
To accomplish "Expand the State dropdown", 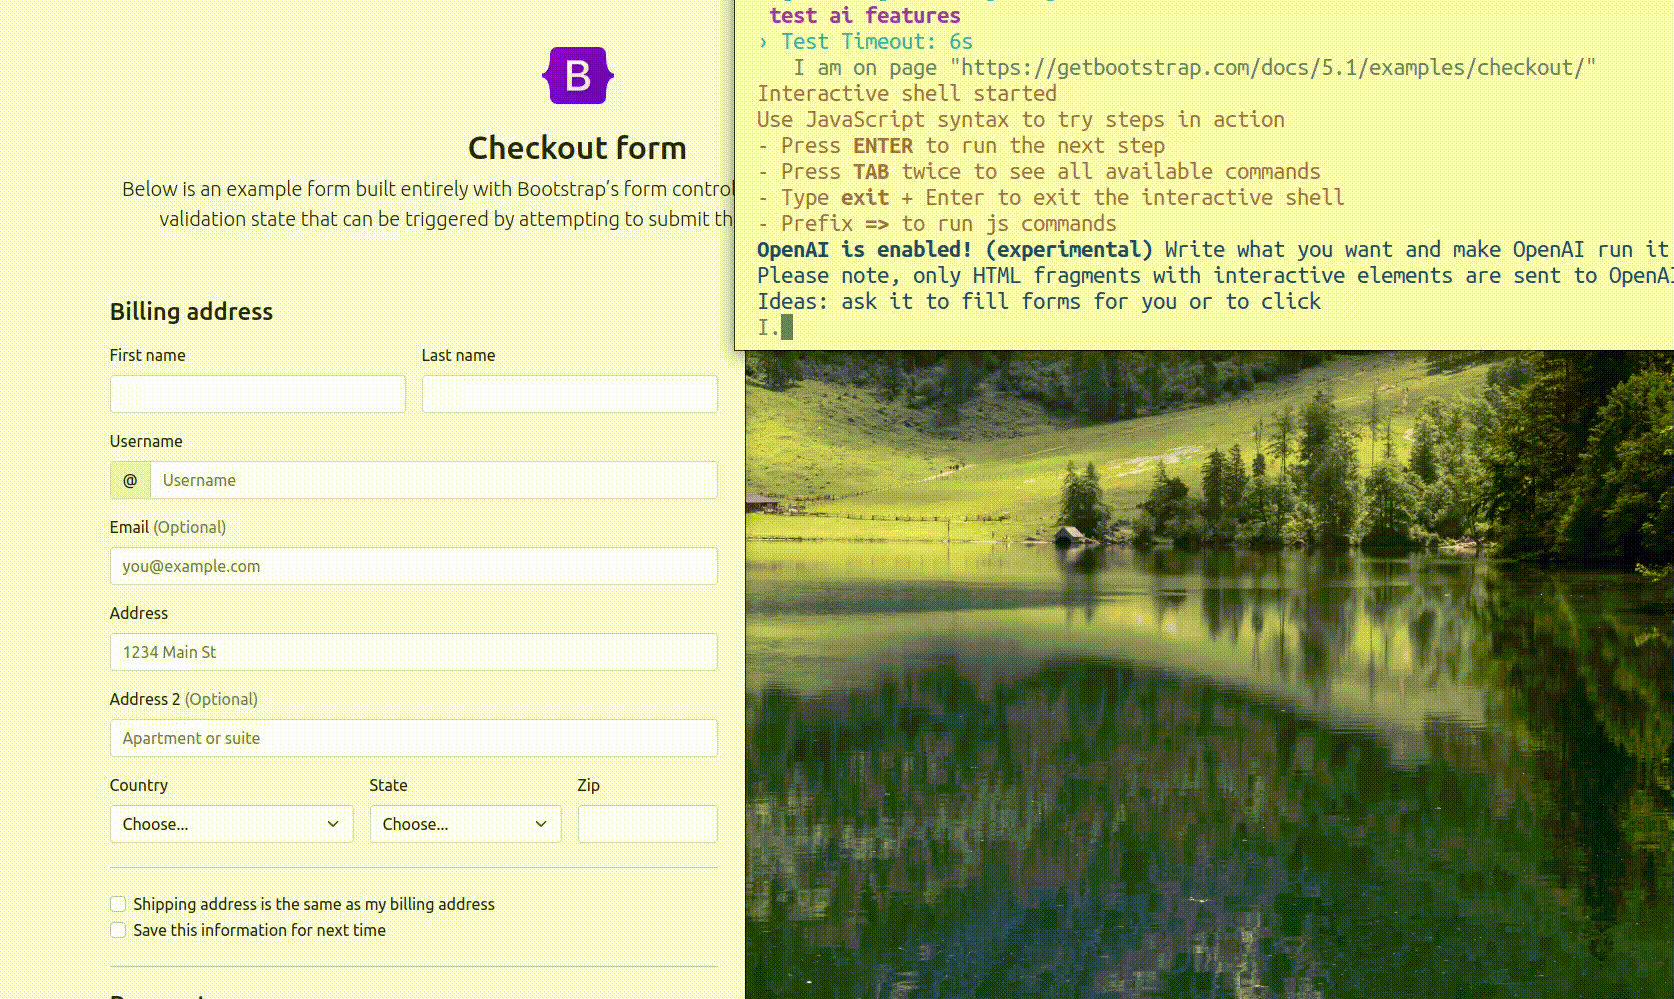I will click(x=465, y=824).
